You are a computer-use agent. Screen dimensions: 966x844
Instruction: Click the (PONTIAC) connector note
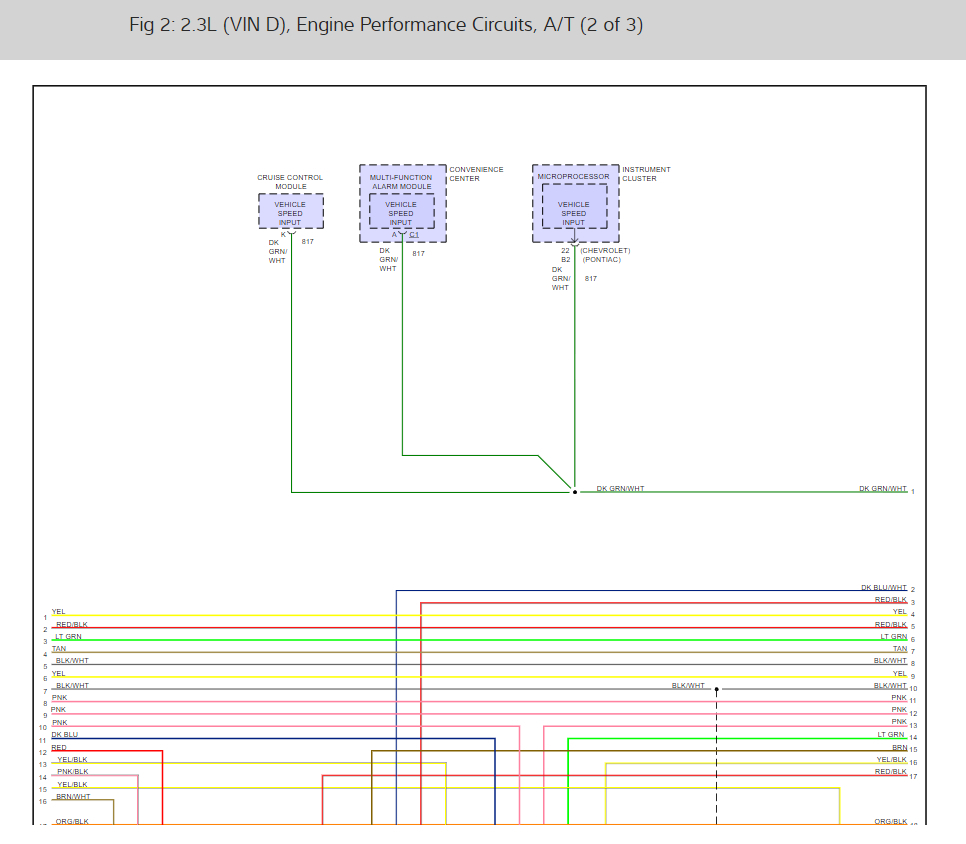pyautogui.click(x=601, y=260)
